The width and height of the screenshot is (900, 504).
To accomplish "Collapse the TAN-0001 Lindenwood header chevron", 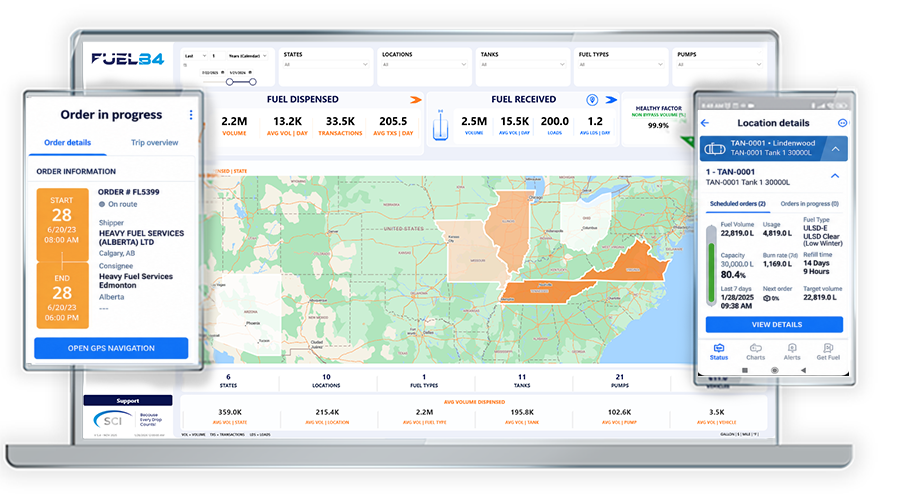I will point(836,149).
